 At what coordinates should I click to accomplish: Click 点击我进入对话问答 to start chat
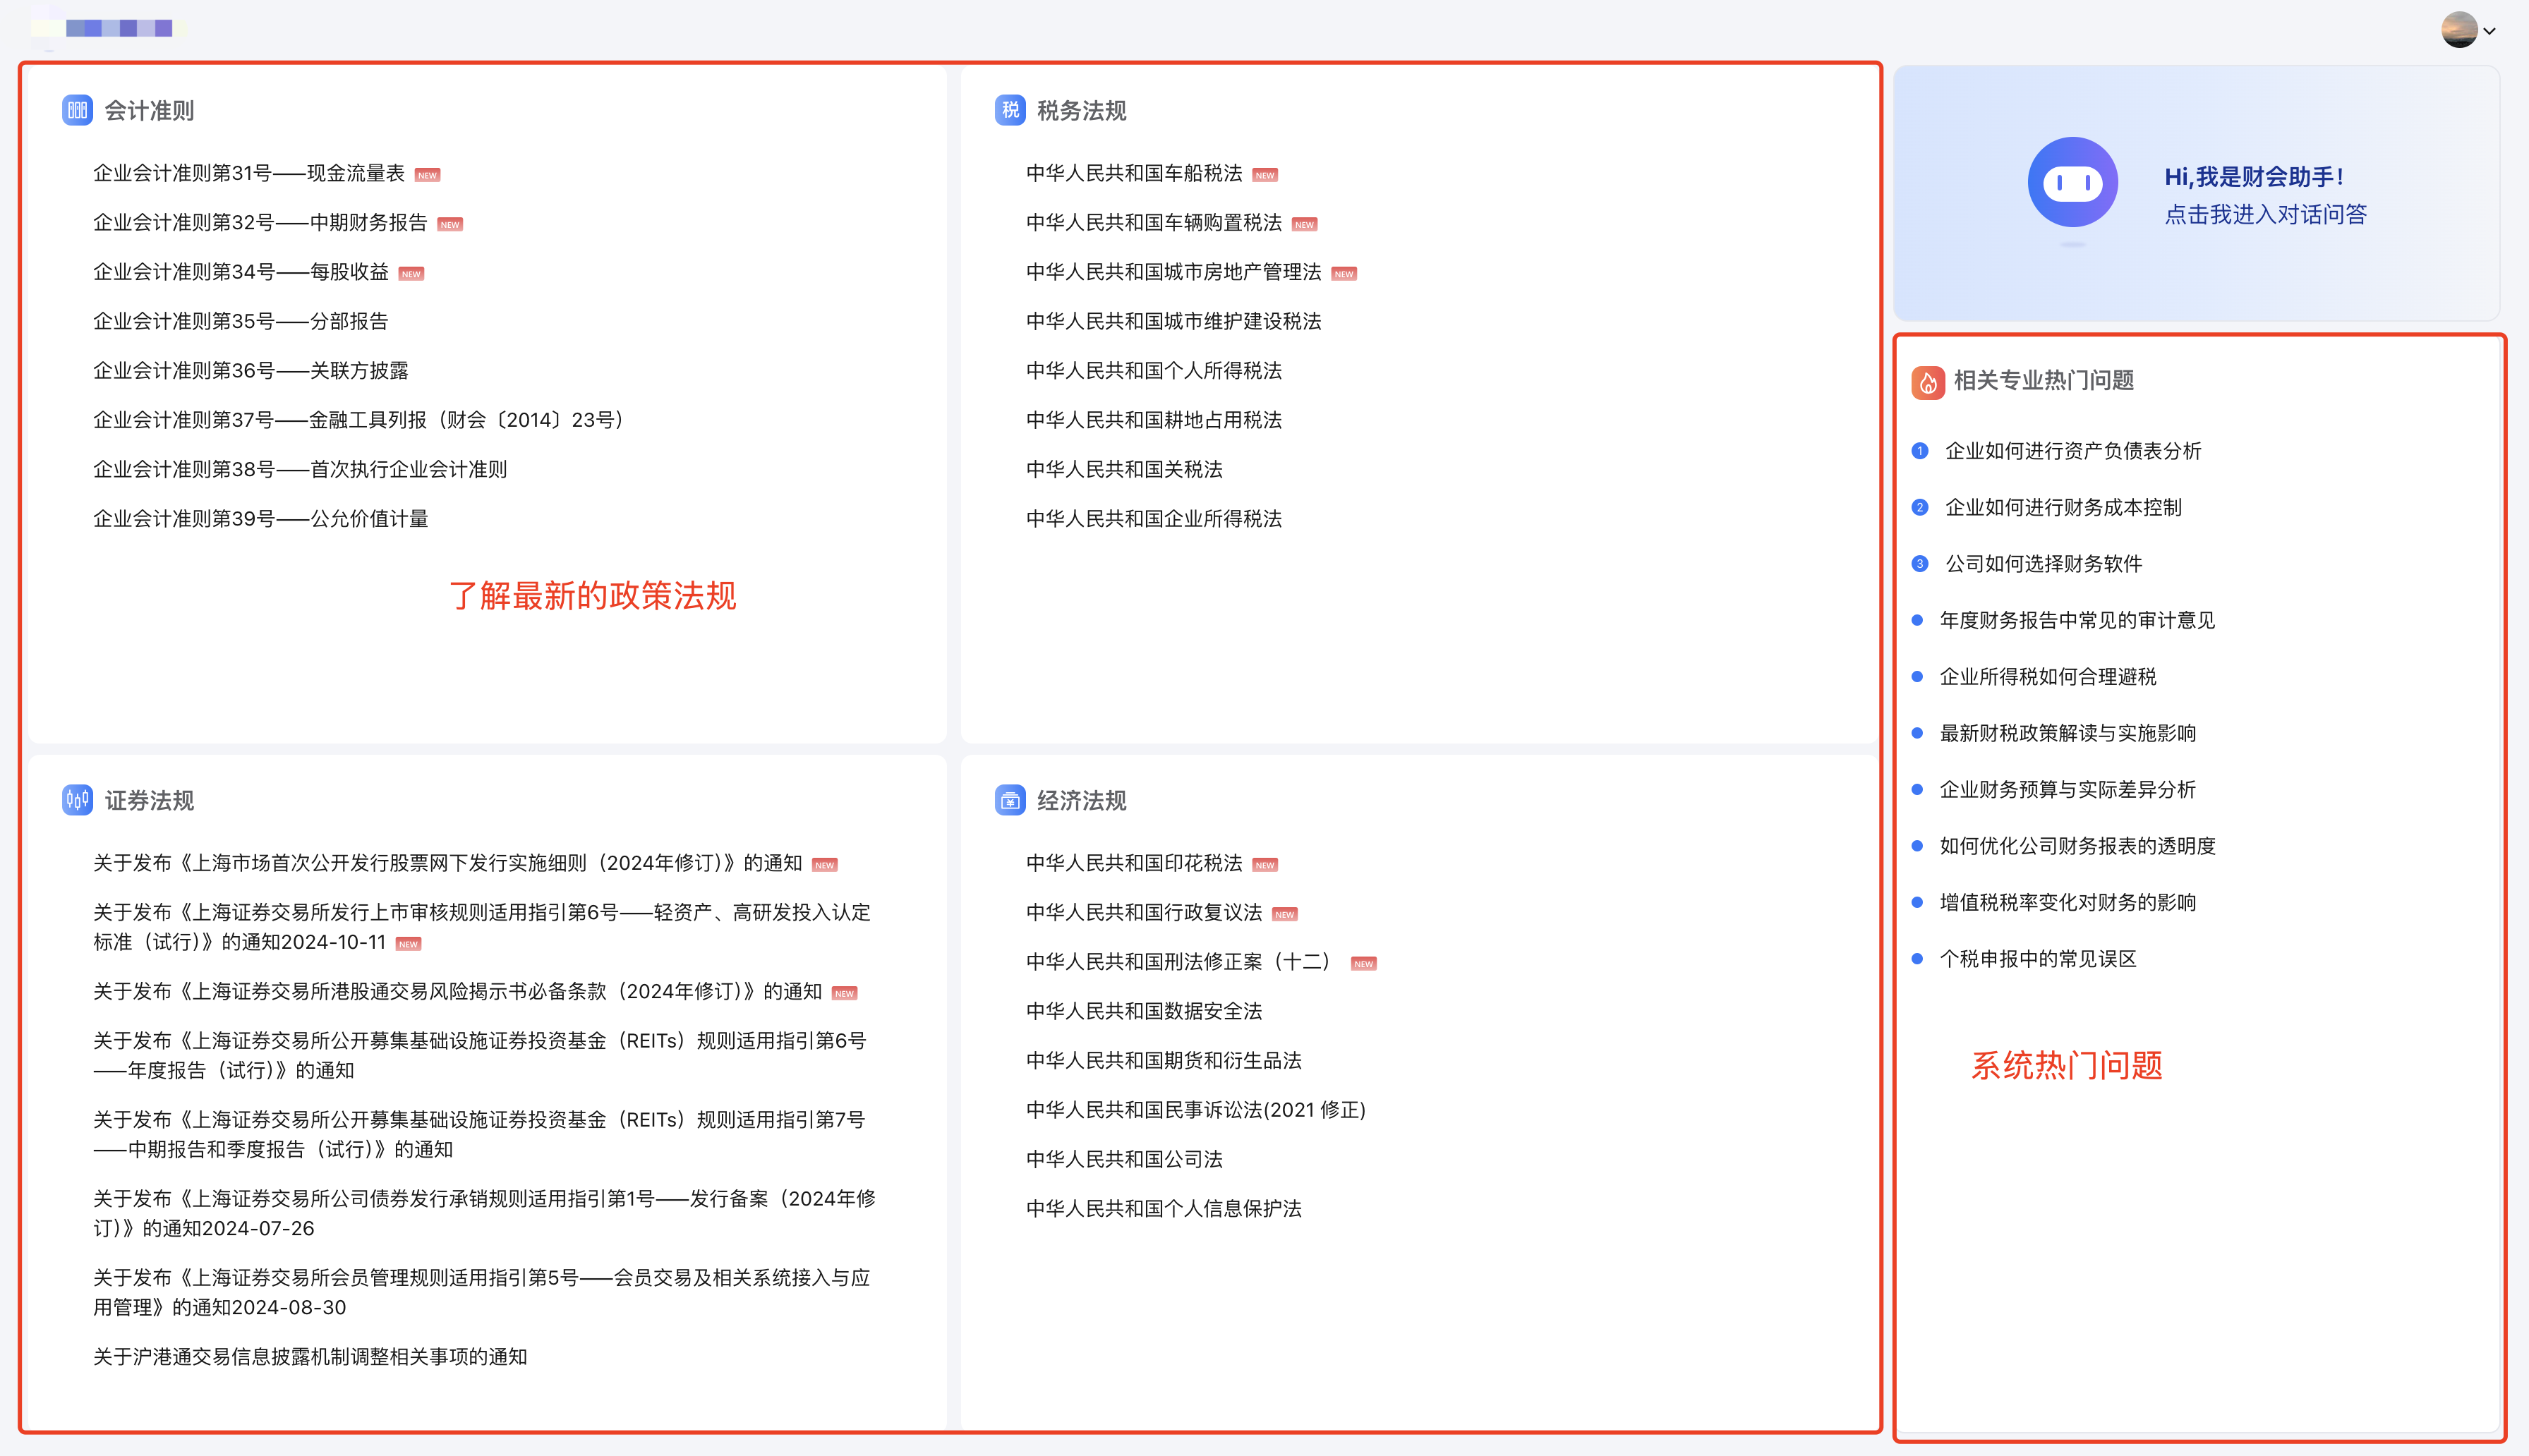[2265, 215]
